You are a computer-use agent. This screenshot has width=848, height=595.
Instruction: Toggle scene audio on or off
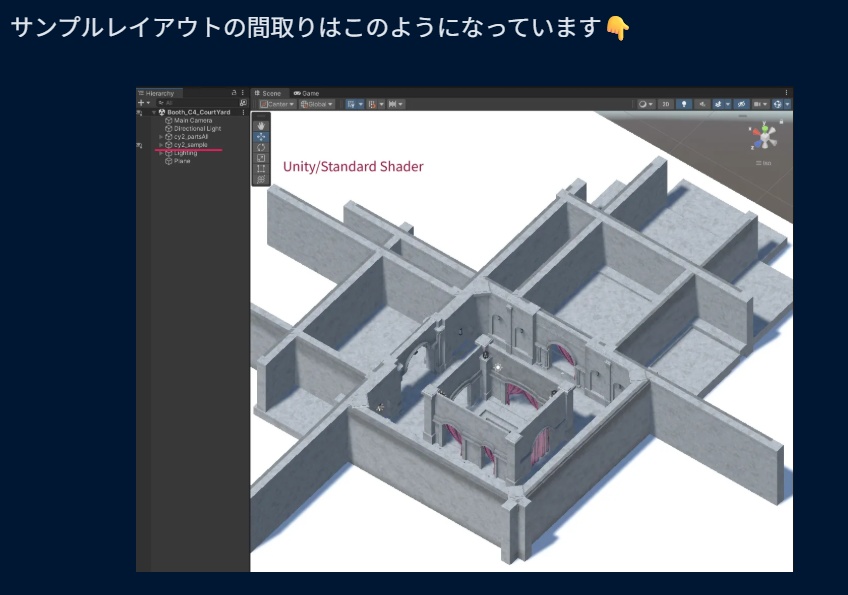pos(703,104)
